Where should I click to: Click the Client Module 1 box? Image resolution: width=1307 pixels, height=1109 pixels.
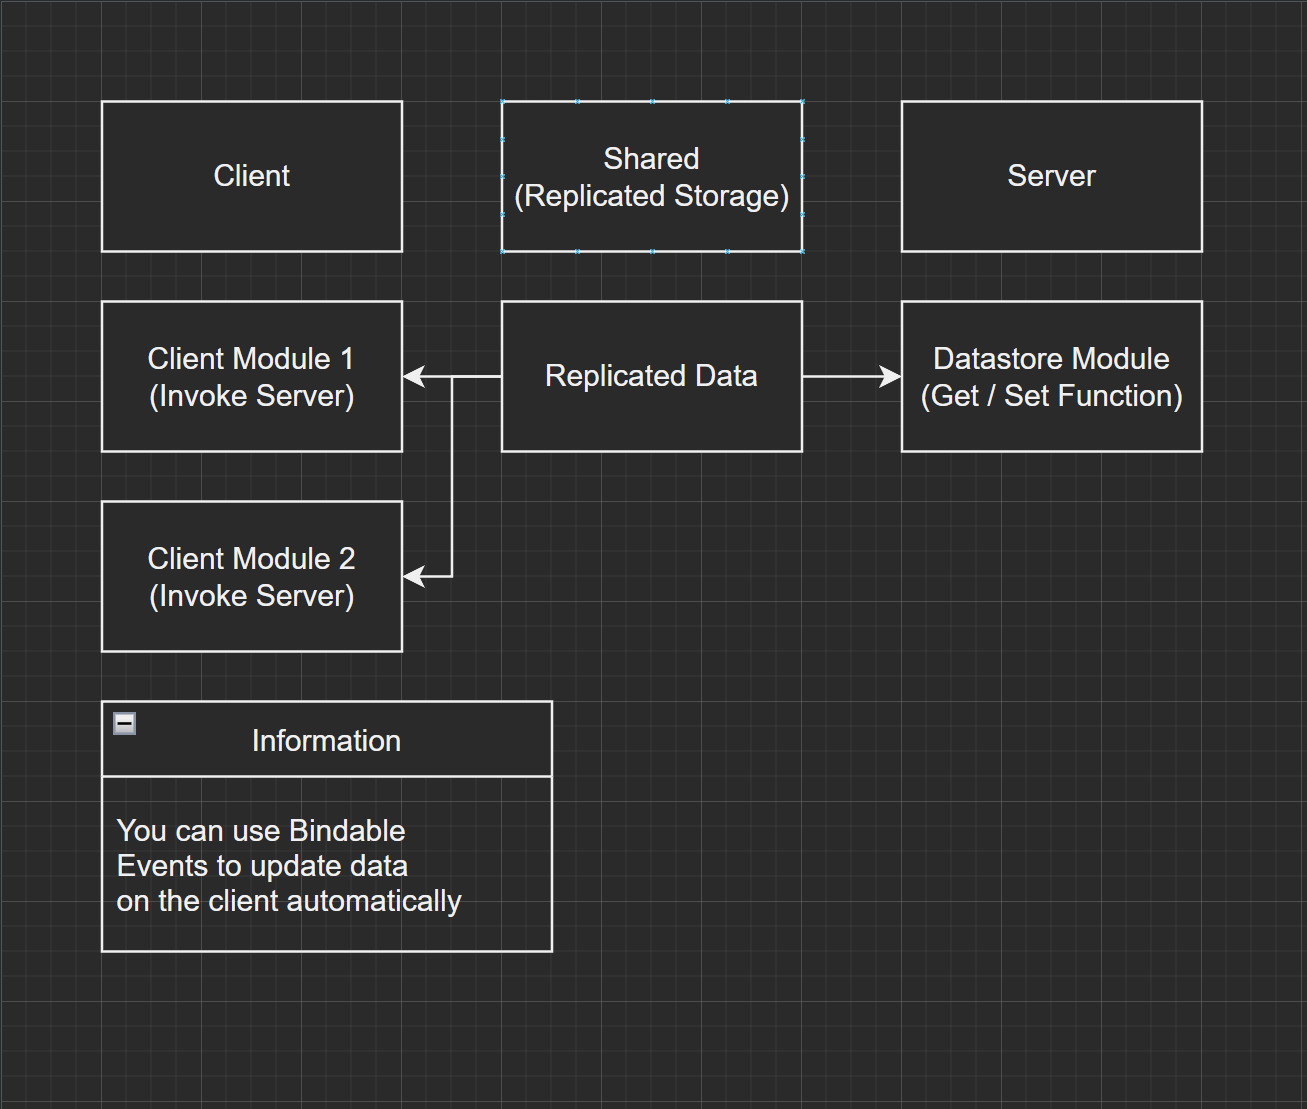point(252,377)
